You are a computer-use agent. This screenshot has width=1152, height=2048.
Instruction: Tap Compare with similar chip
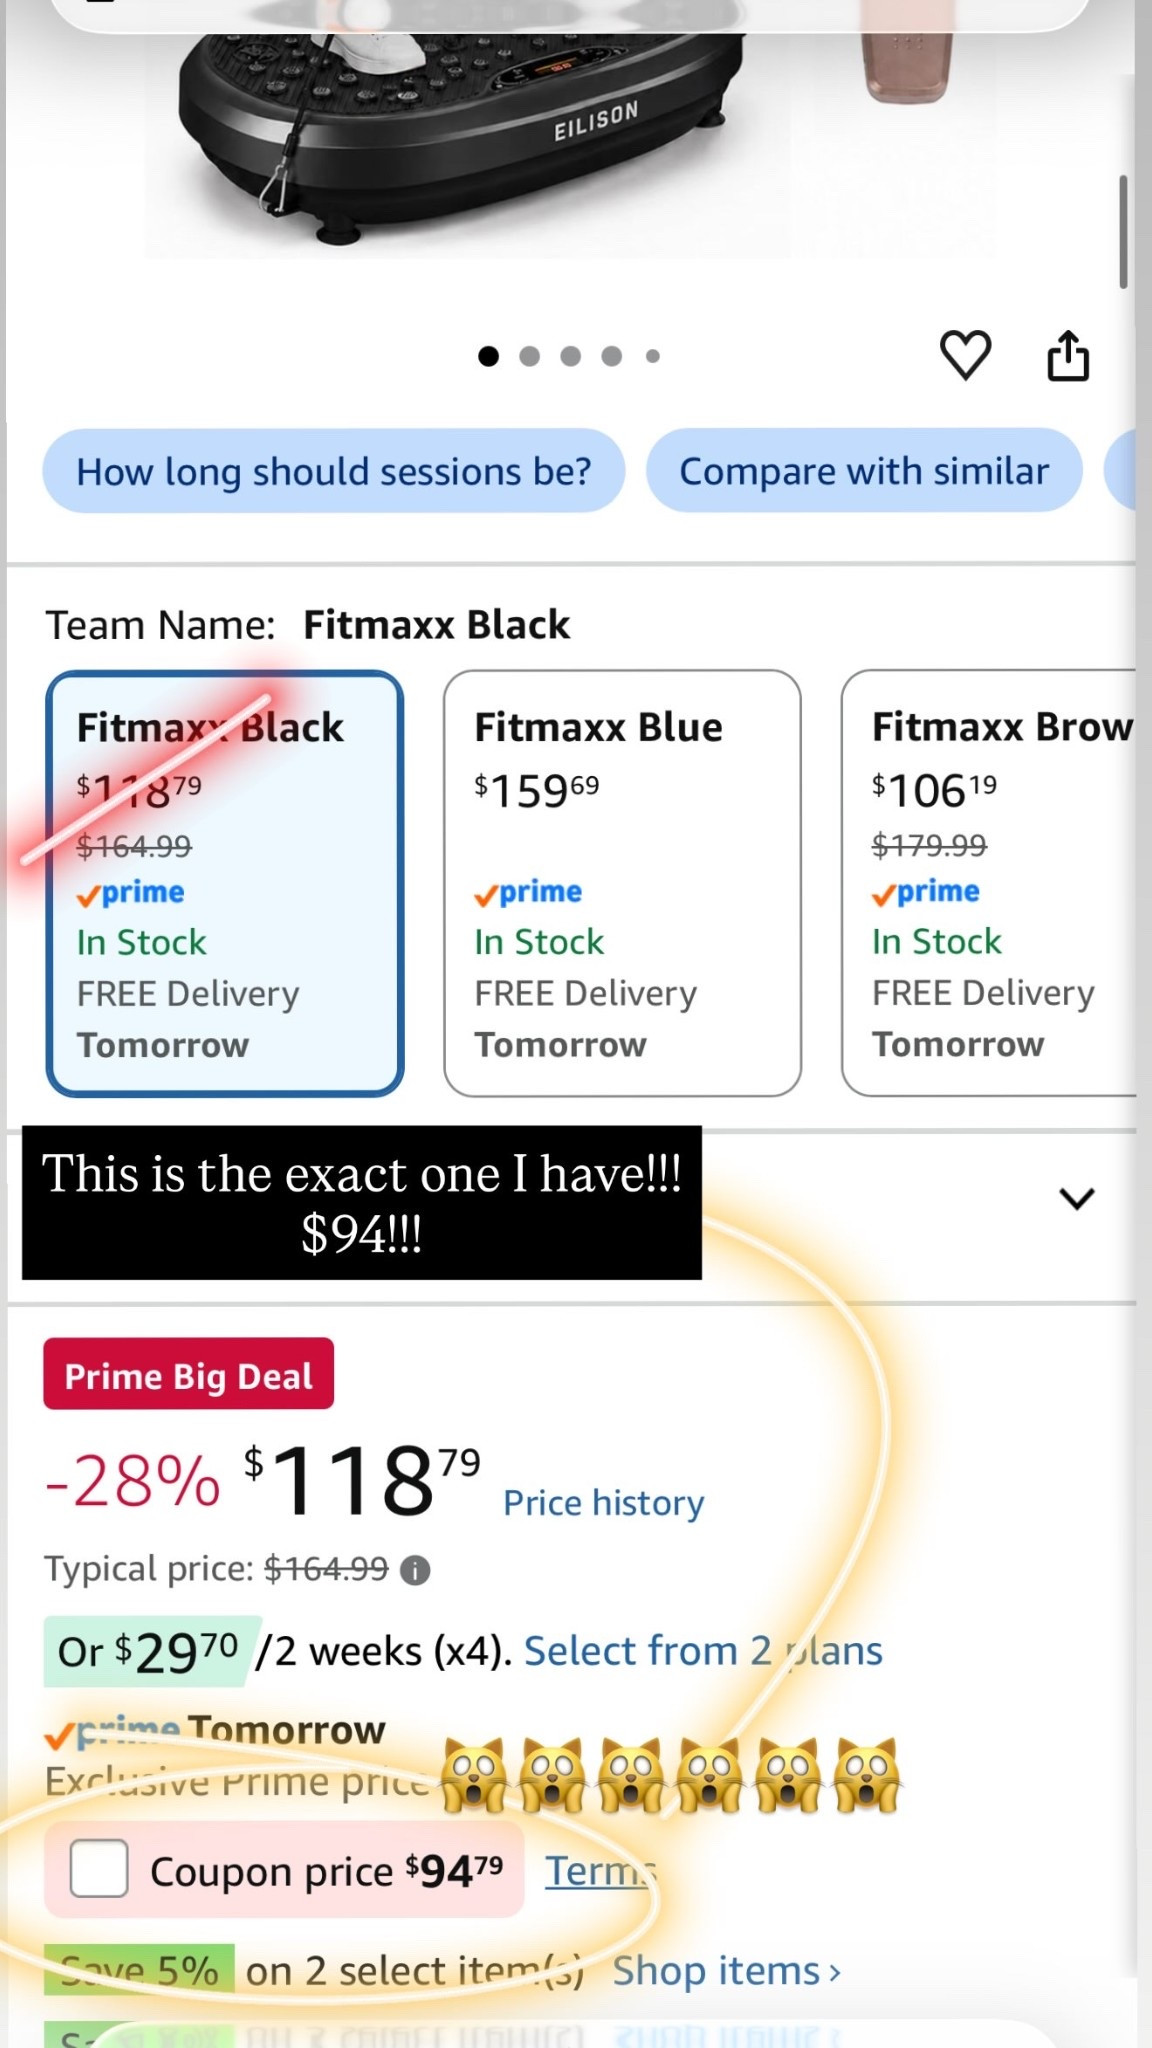[864, 471]
